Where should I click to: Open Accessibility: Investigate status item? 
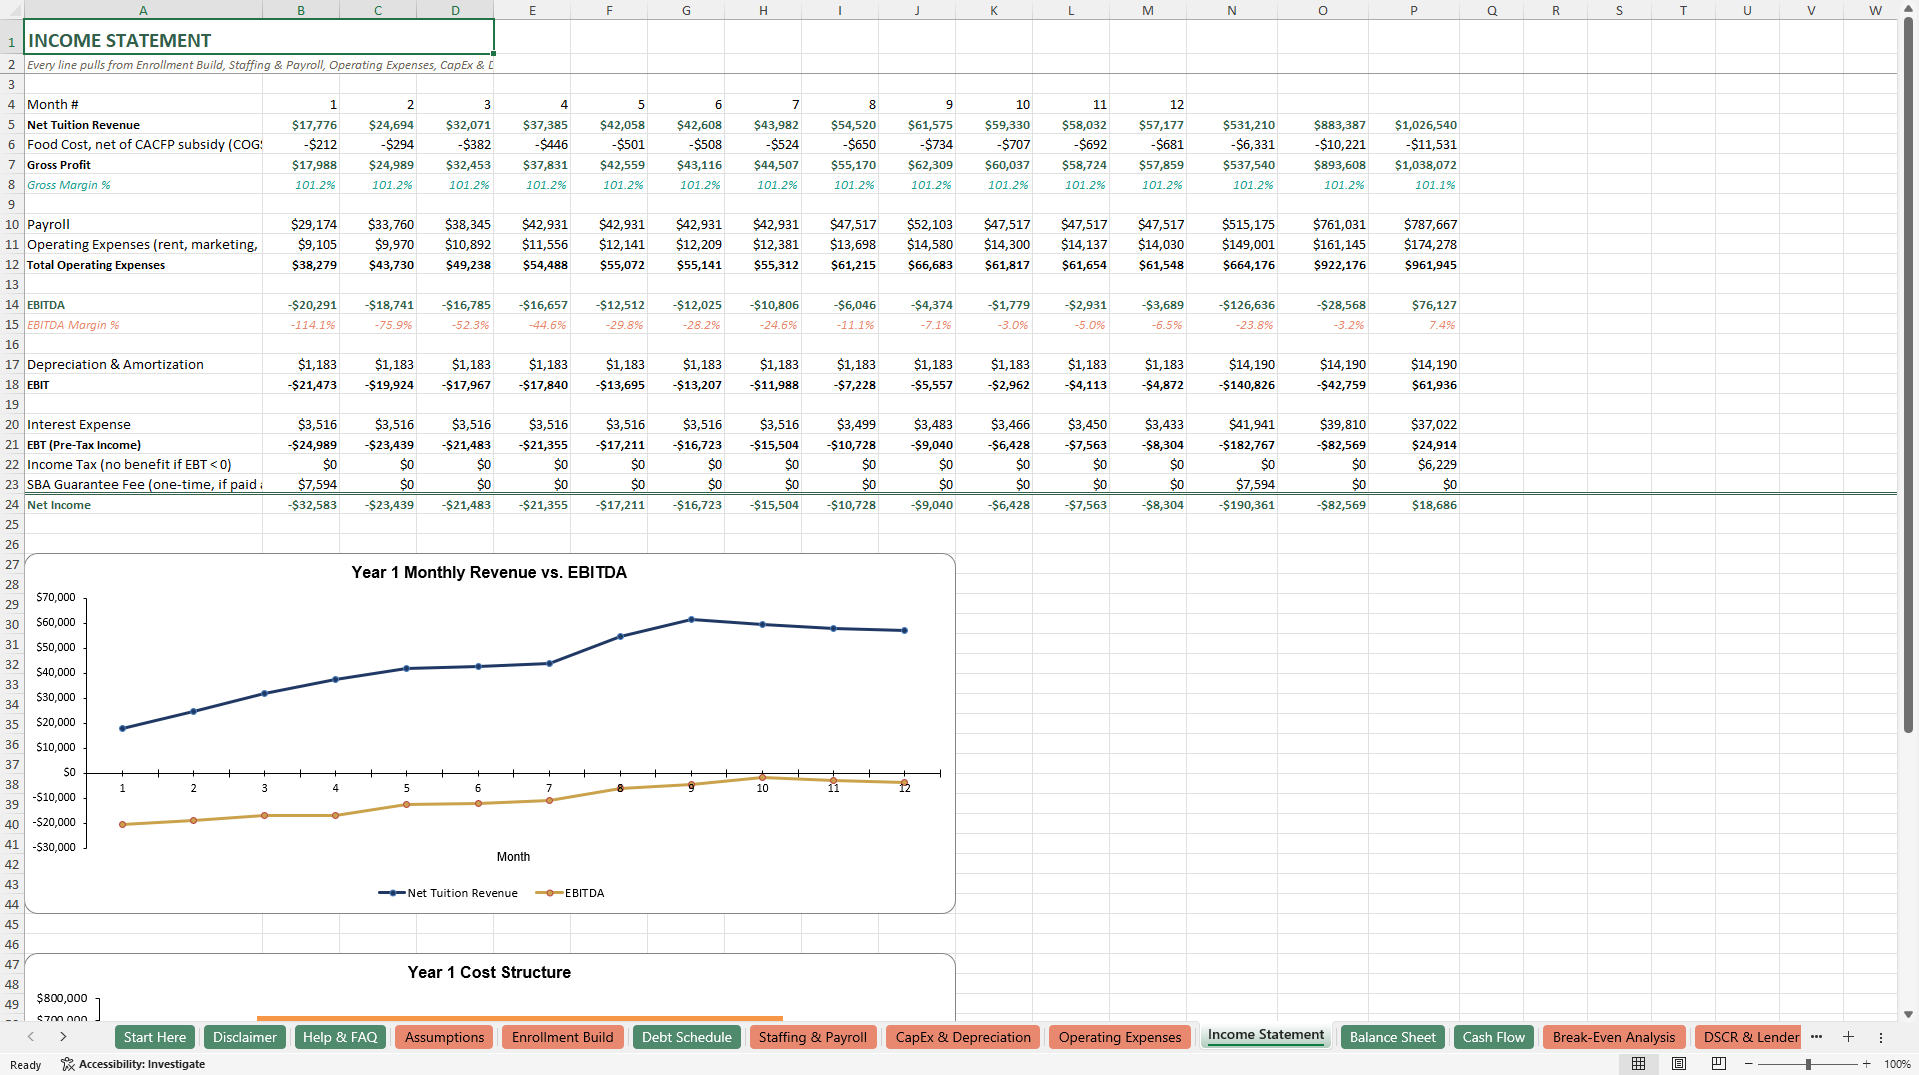click(x=133, y=1064)
